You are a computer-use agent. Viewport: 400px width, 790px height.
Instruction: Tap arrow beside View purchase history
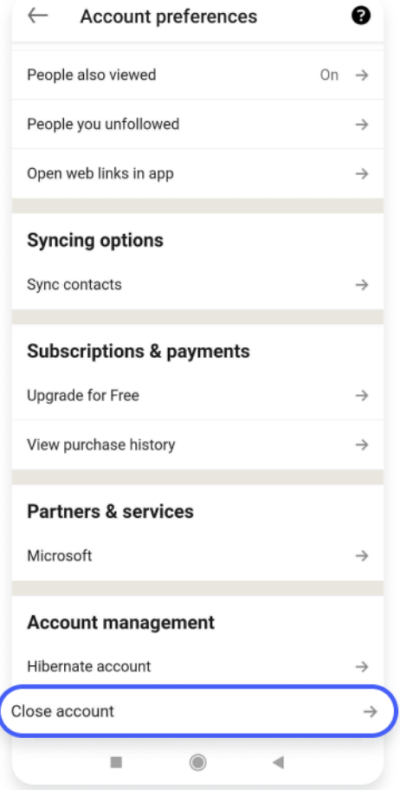click(362, 445)
